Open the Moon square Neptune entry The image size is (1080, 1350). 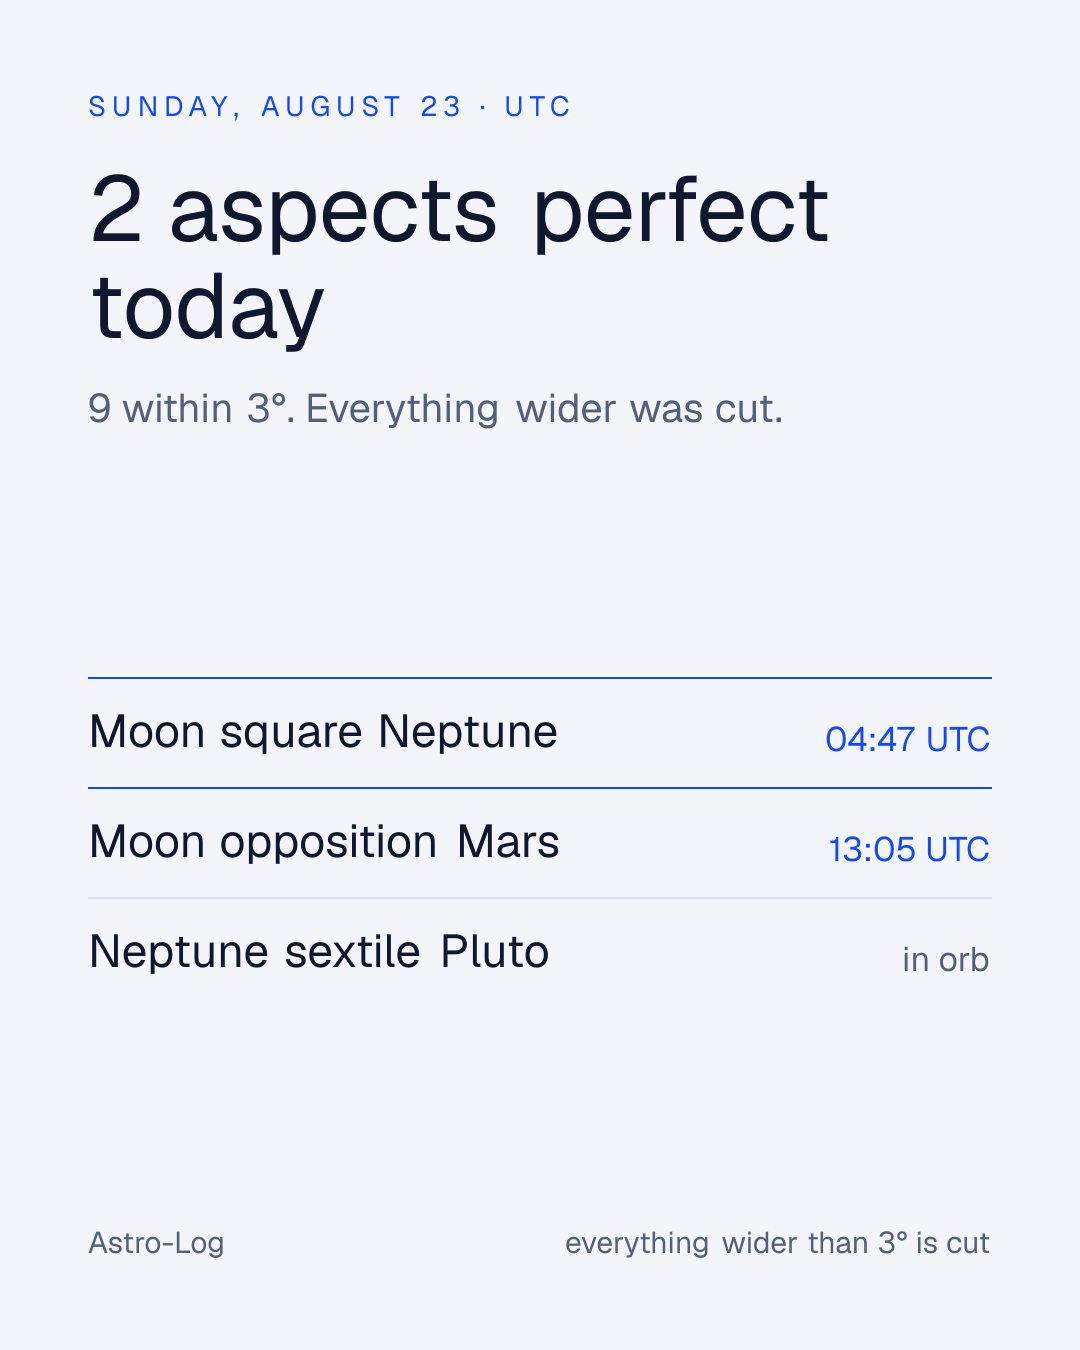pyautogui.click(x=540, y=733)
